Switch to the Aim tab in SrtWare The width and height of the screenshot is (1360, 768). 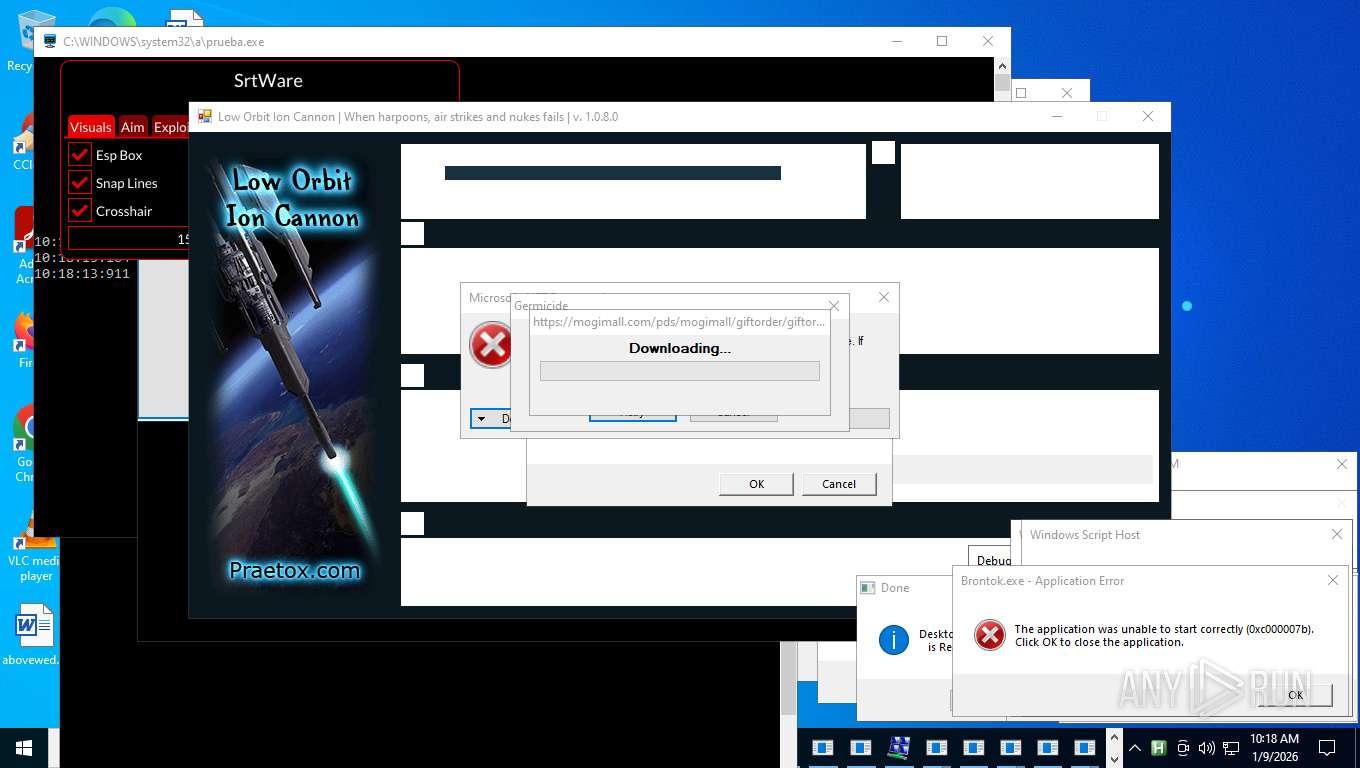(132, 127)
